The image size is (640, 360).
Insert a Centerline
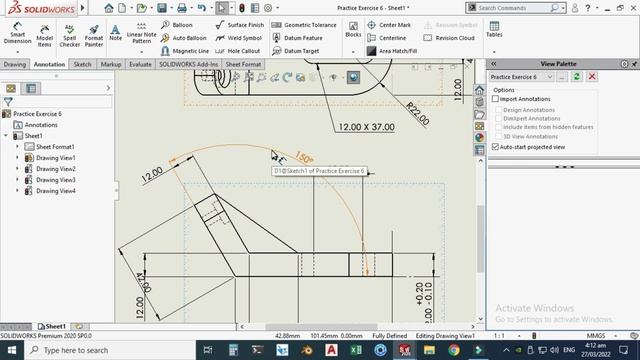[x=387, y=38]
